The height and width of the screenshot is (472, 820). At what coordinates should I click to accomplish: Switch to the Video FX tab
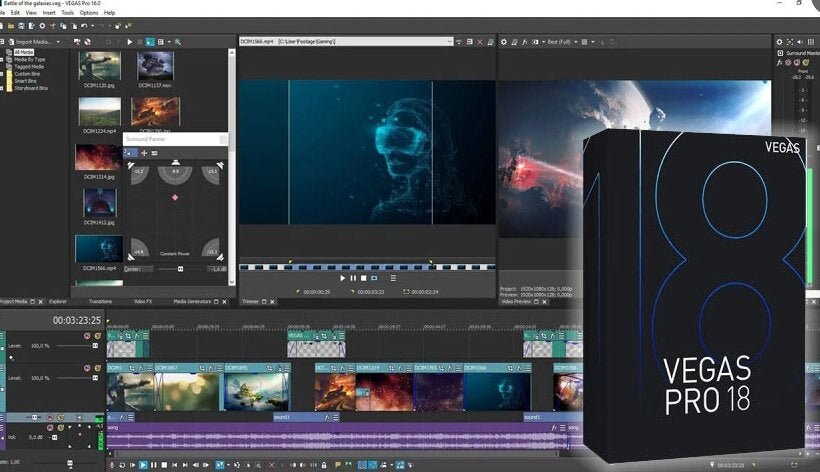tap(143, 302)
